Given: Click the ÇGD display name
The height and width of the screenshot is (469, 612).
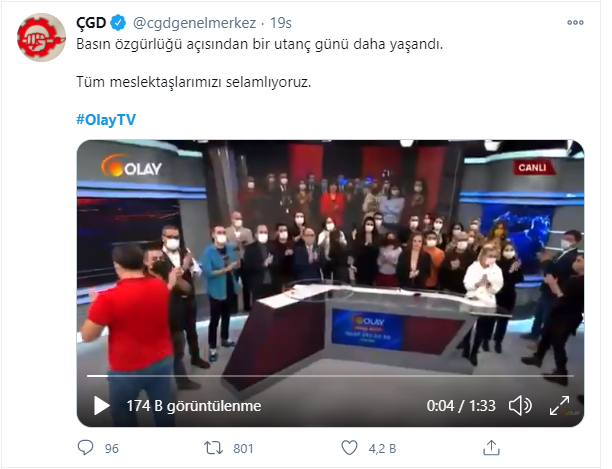Looking at the screenshot, I should [91, 23].
